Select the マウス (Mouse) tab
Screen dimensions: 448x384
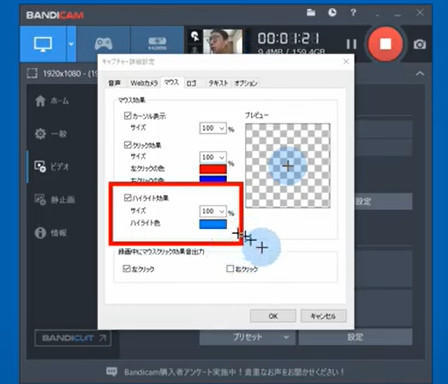click(172, 82)
